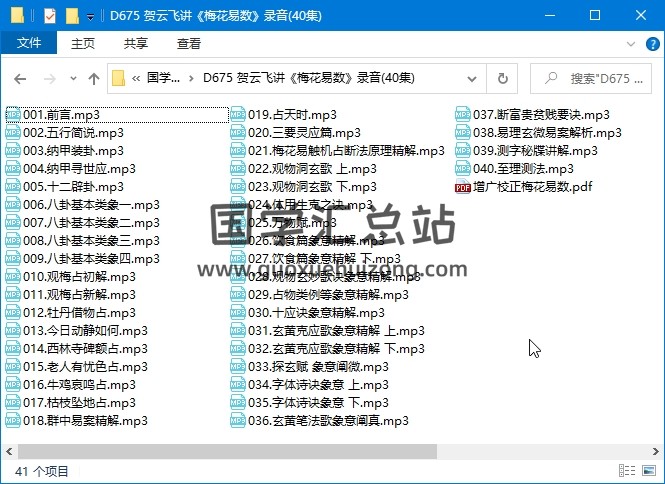
Task: Open the 文件 menu tab
Action: tap(29, 43)
